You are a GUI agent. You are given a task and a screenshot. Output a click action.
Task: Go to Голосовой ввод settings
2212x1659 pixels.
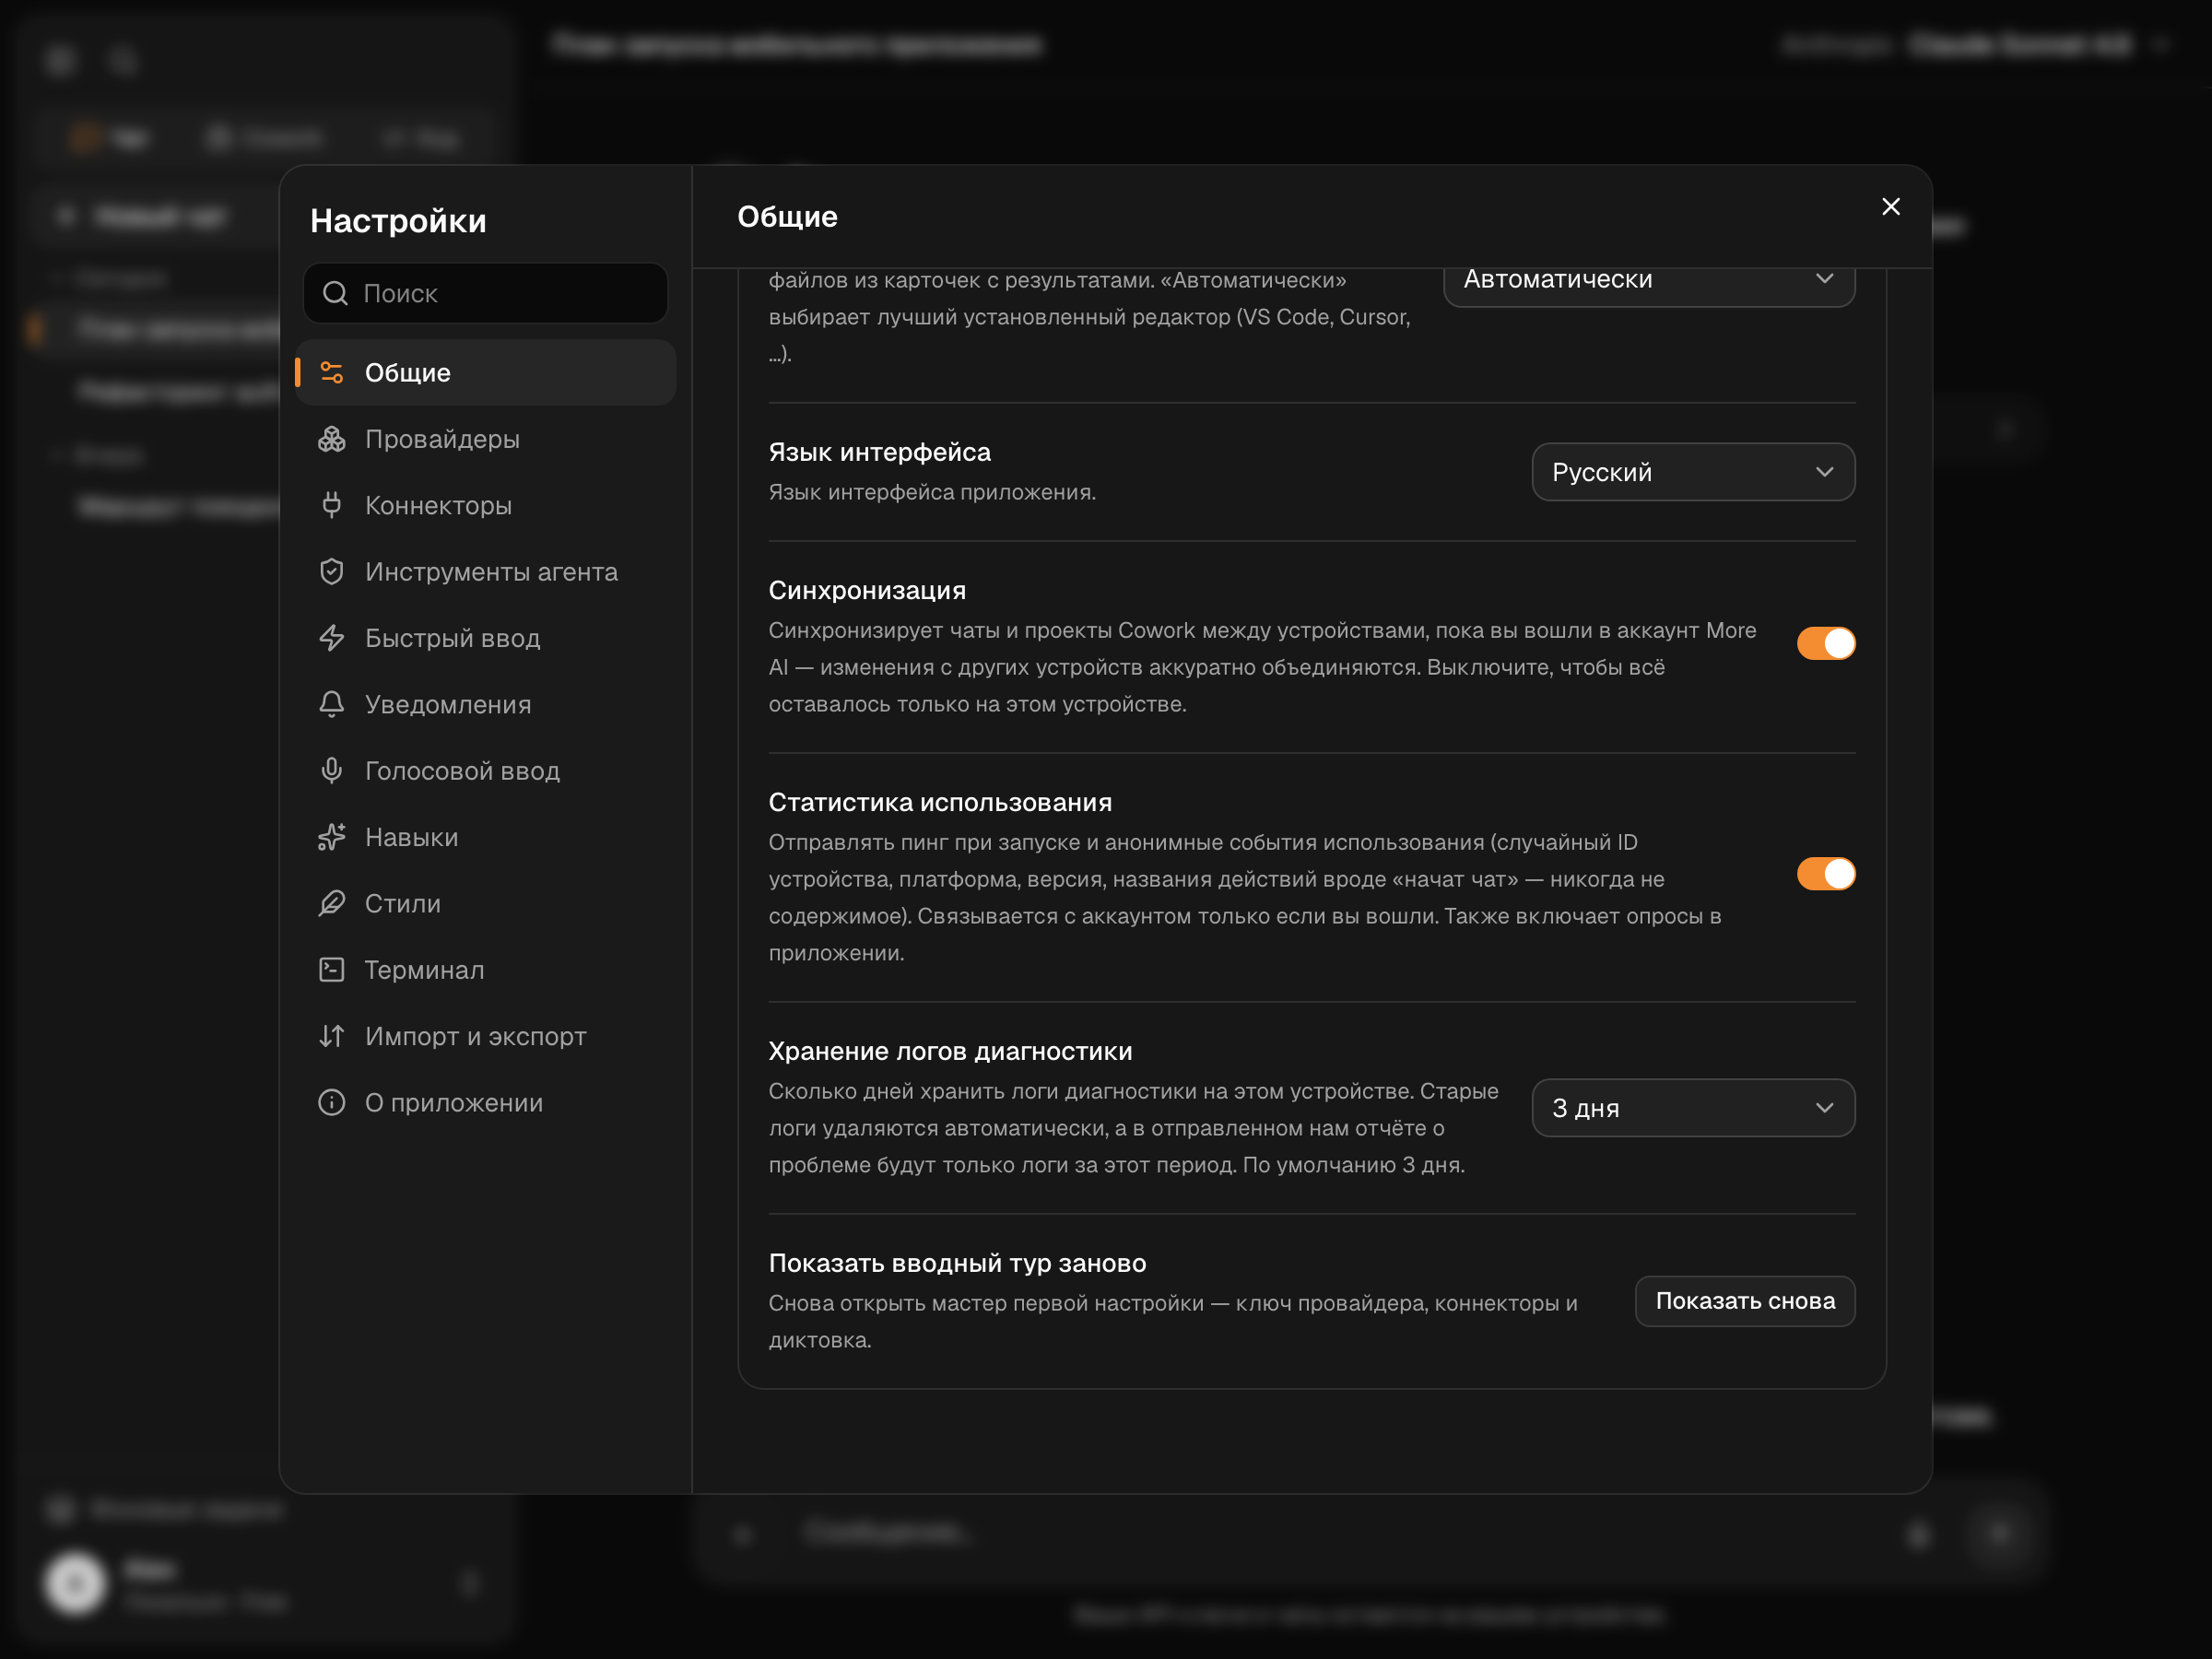tap(485, 771)
